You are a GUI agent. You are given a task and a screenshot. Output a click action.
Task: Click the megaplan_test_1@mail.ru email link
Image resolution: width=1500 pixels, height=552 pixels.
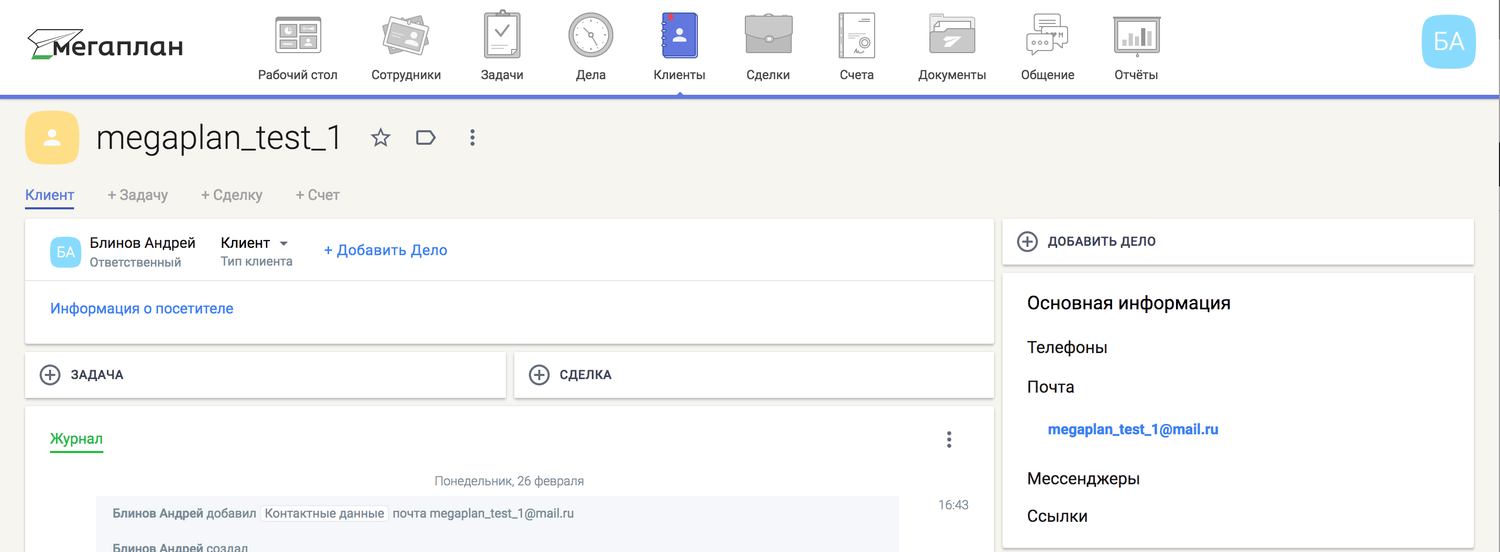(x=1132, y=430)
